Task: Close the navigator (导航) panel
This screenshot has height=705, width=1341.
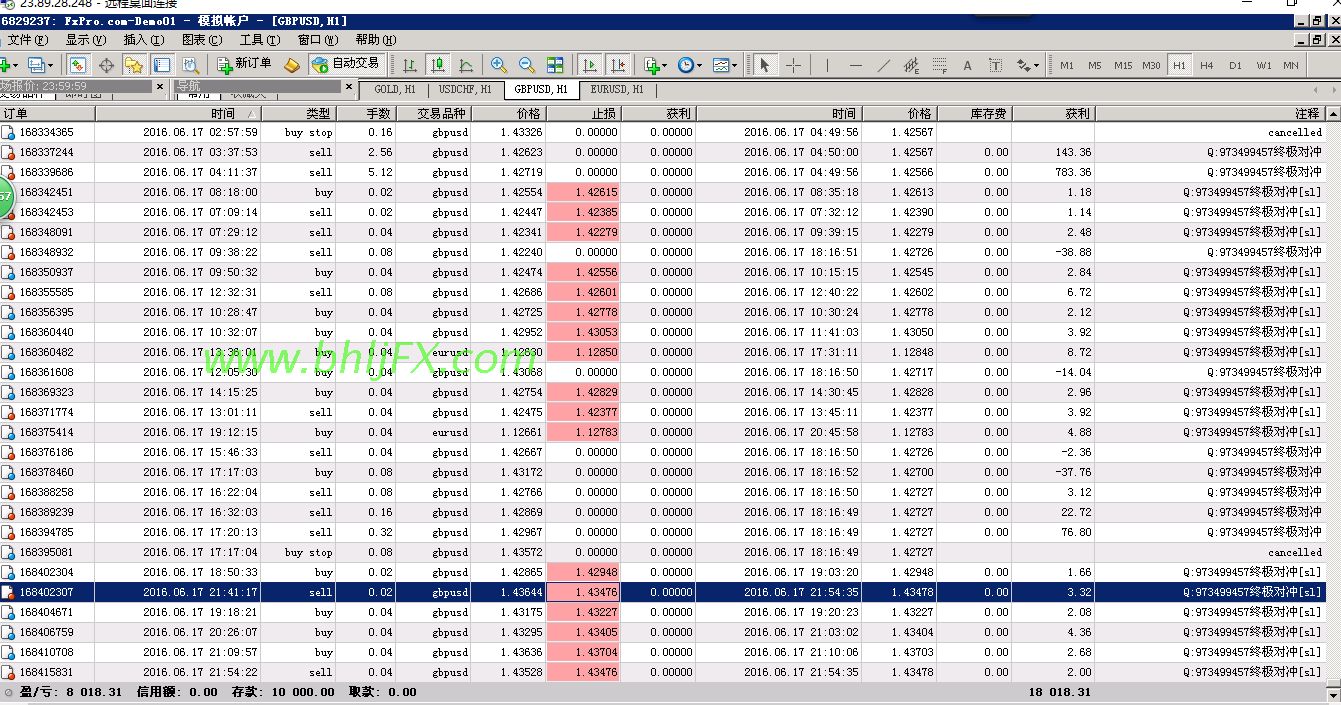Action: tap(347, 87)
